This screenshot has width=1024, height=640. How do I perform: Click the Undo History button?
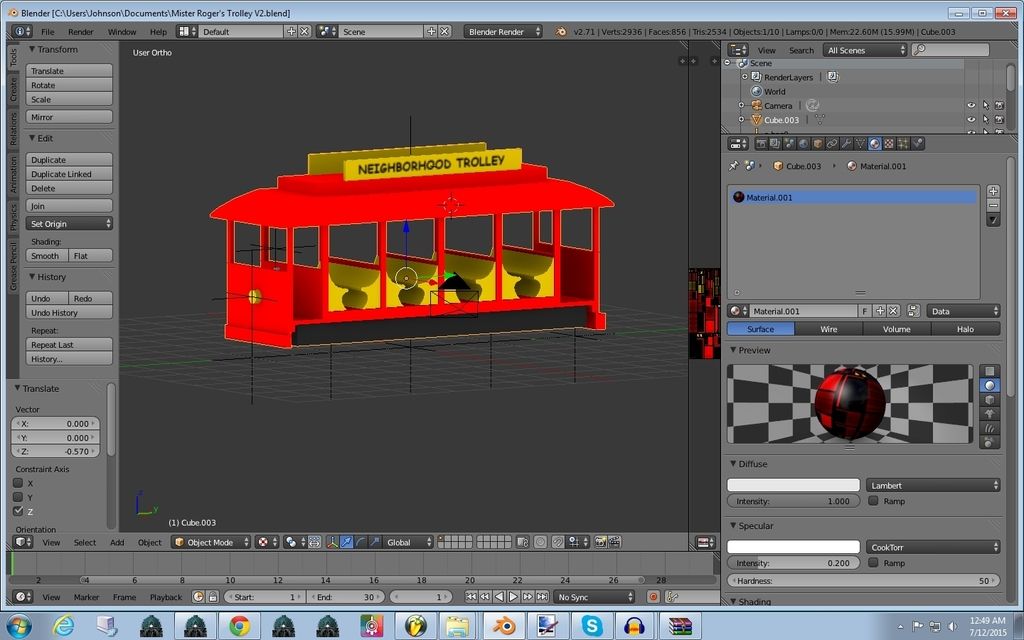(x=69, y=312)
